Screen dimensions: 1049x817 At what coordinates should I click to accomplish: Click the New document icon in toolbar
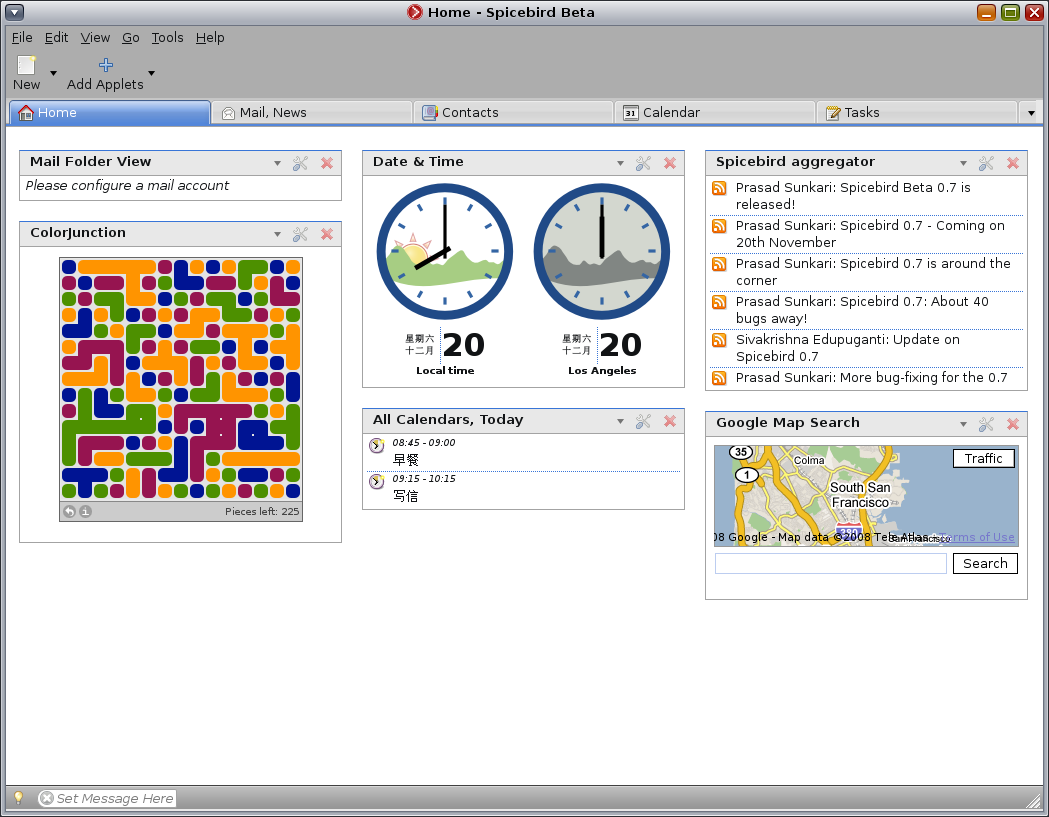coord(26,65)
